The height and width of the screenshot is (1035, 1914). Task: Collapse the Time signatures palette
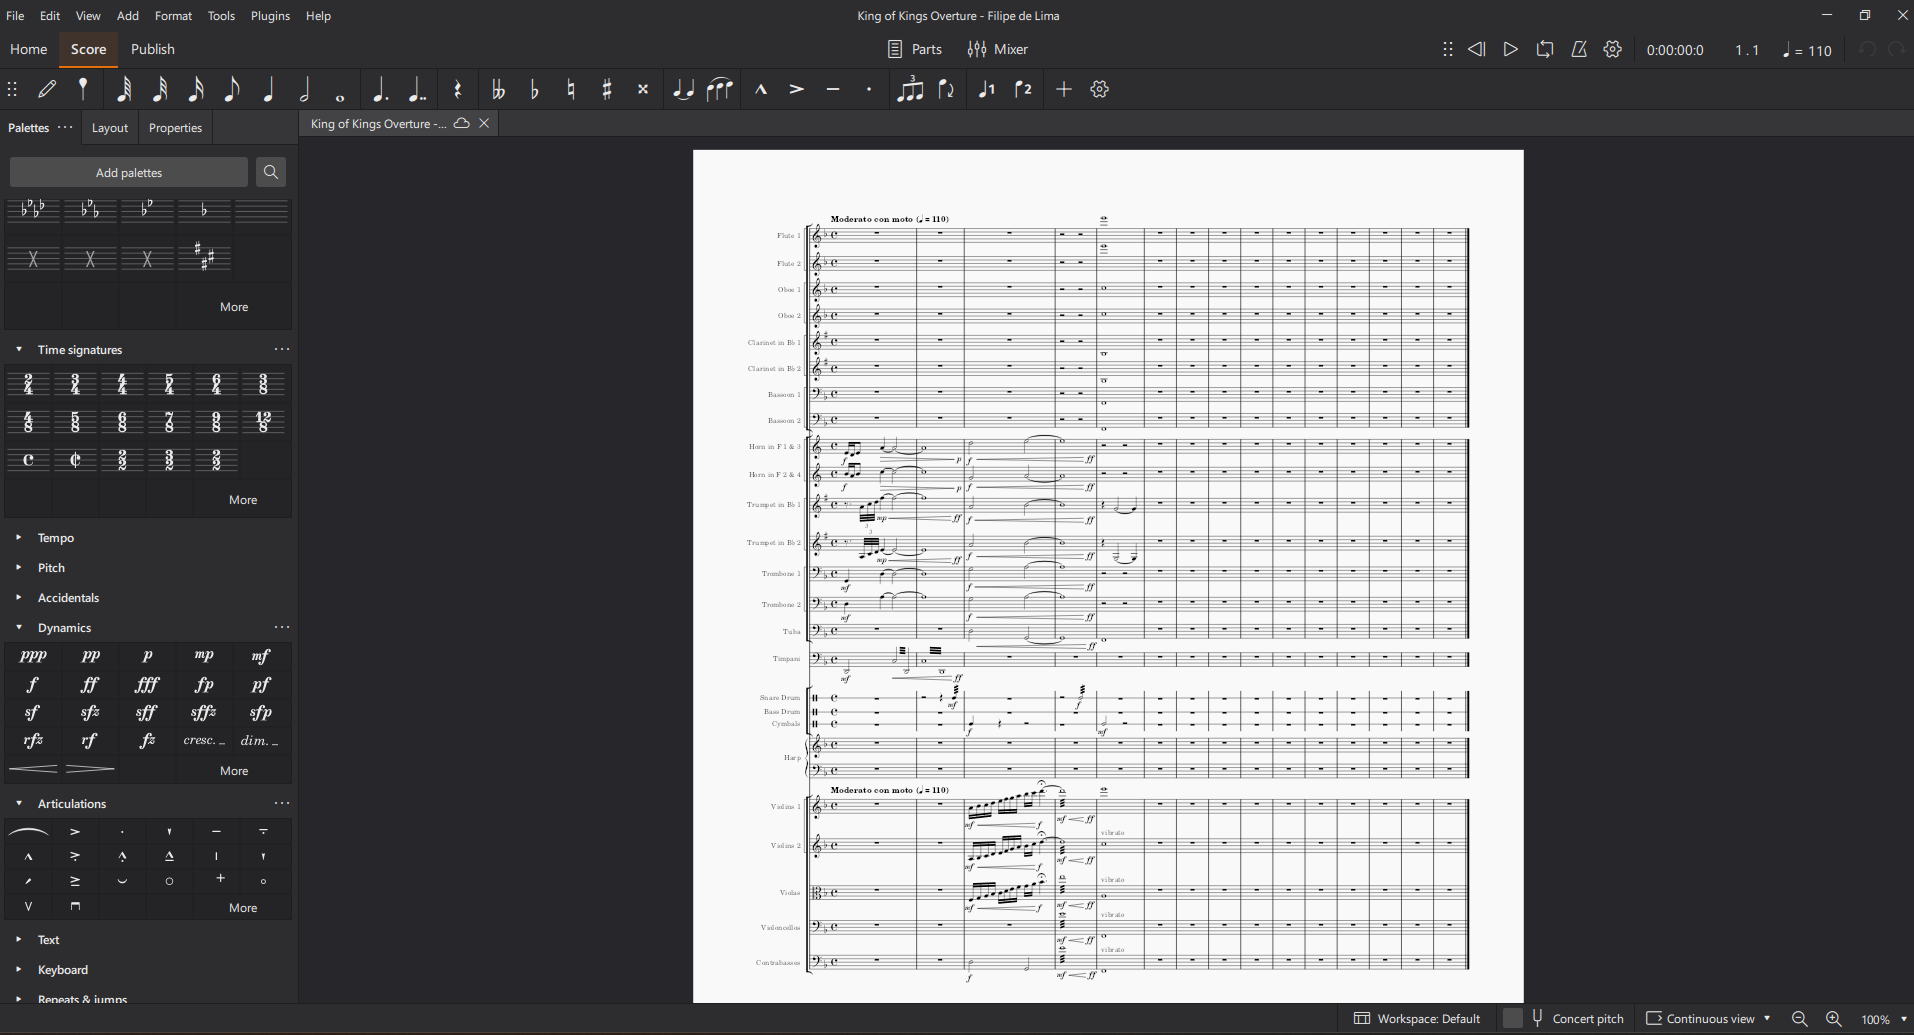point(18,349)
